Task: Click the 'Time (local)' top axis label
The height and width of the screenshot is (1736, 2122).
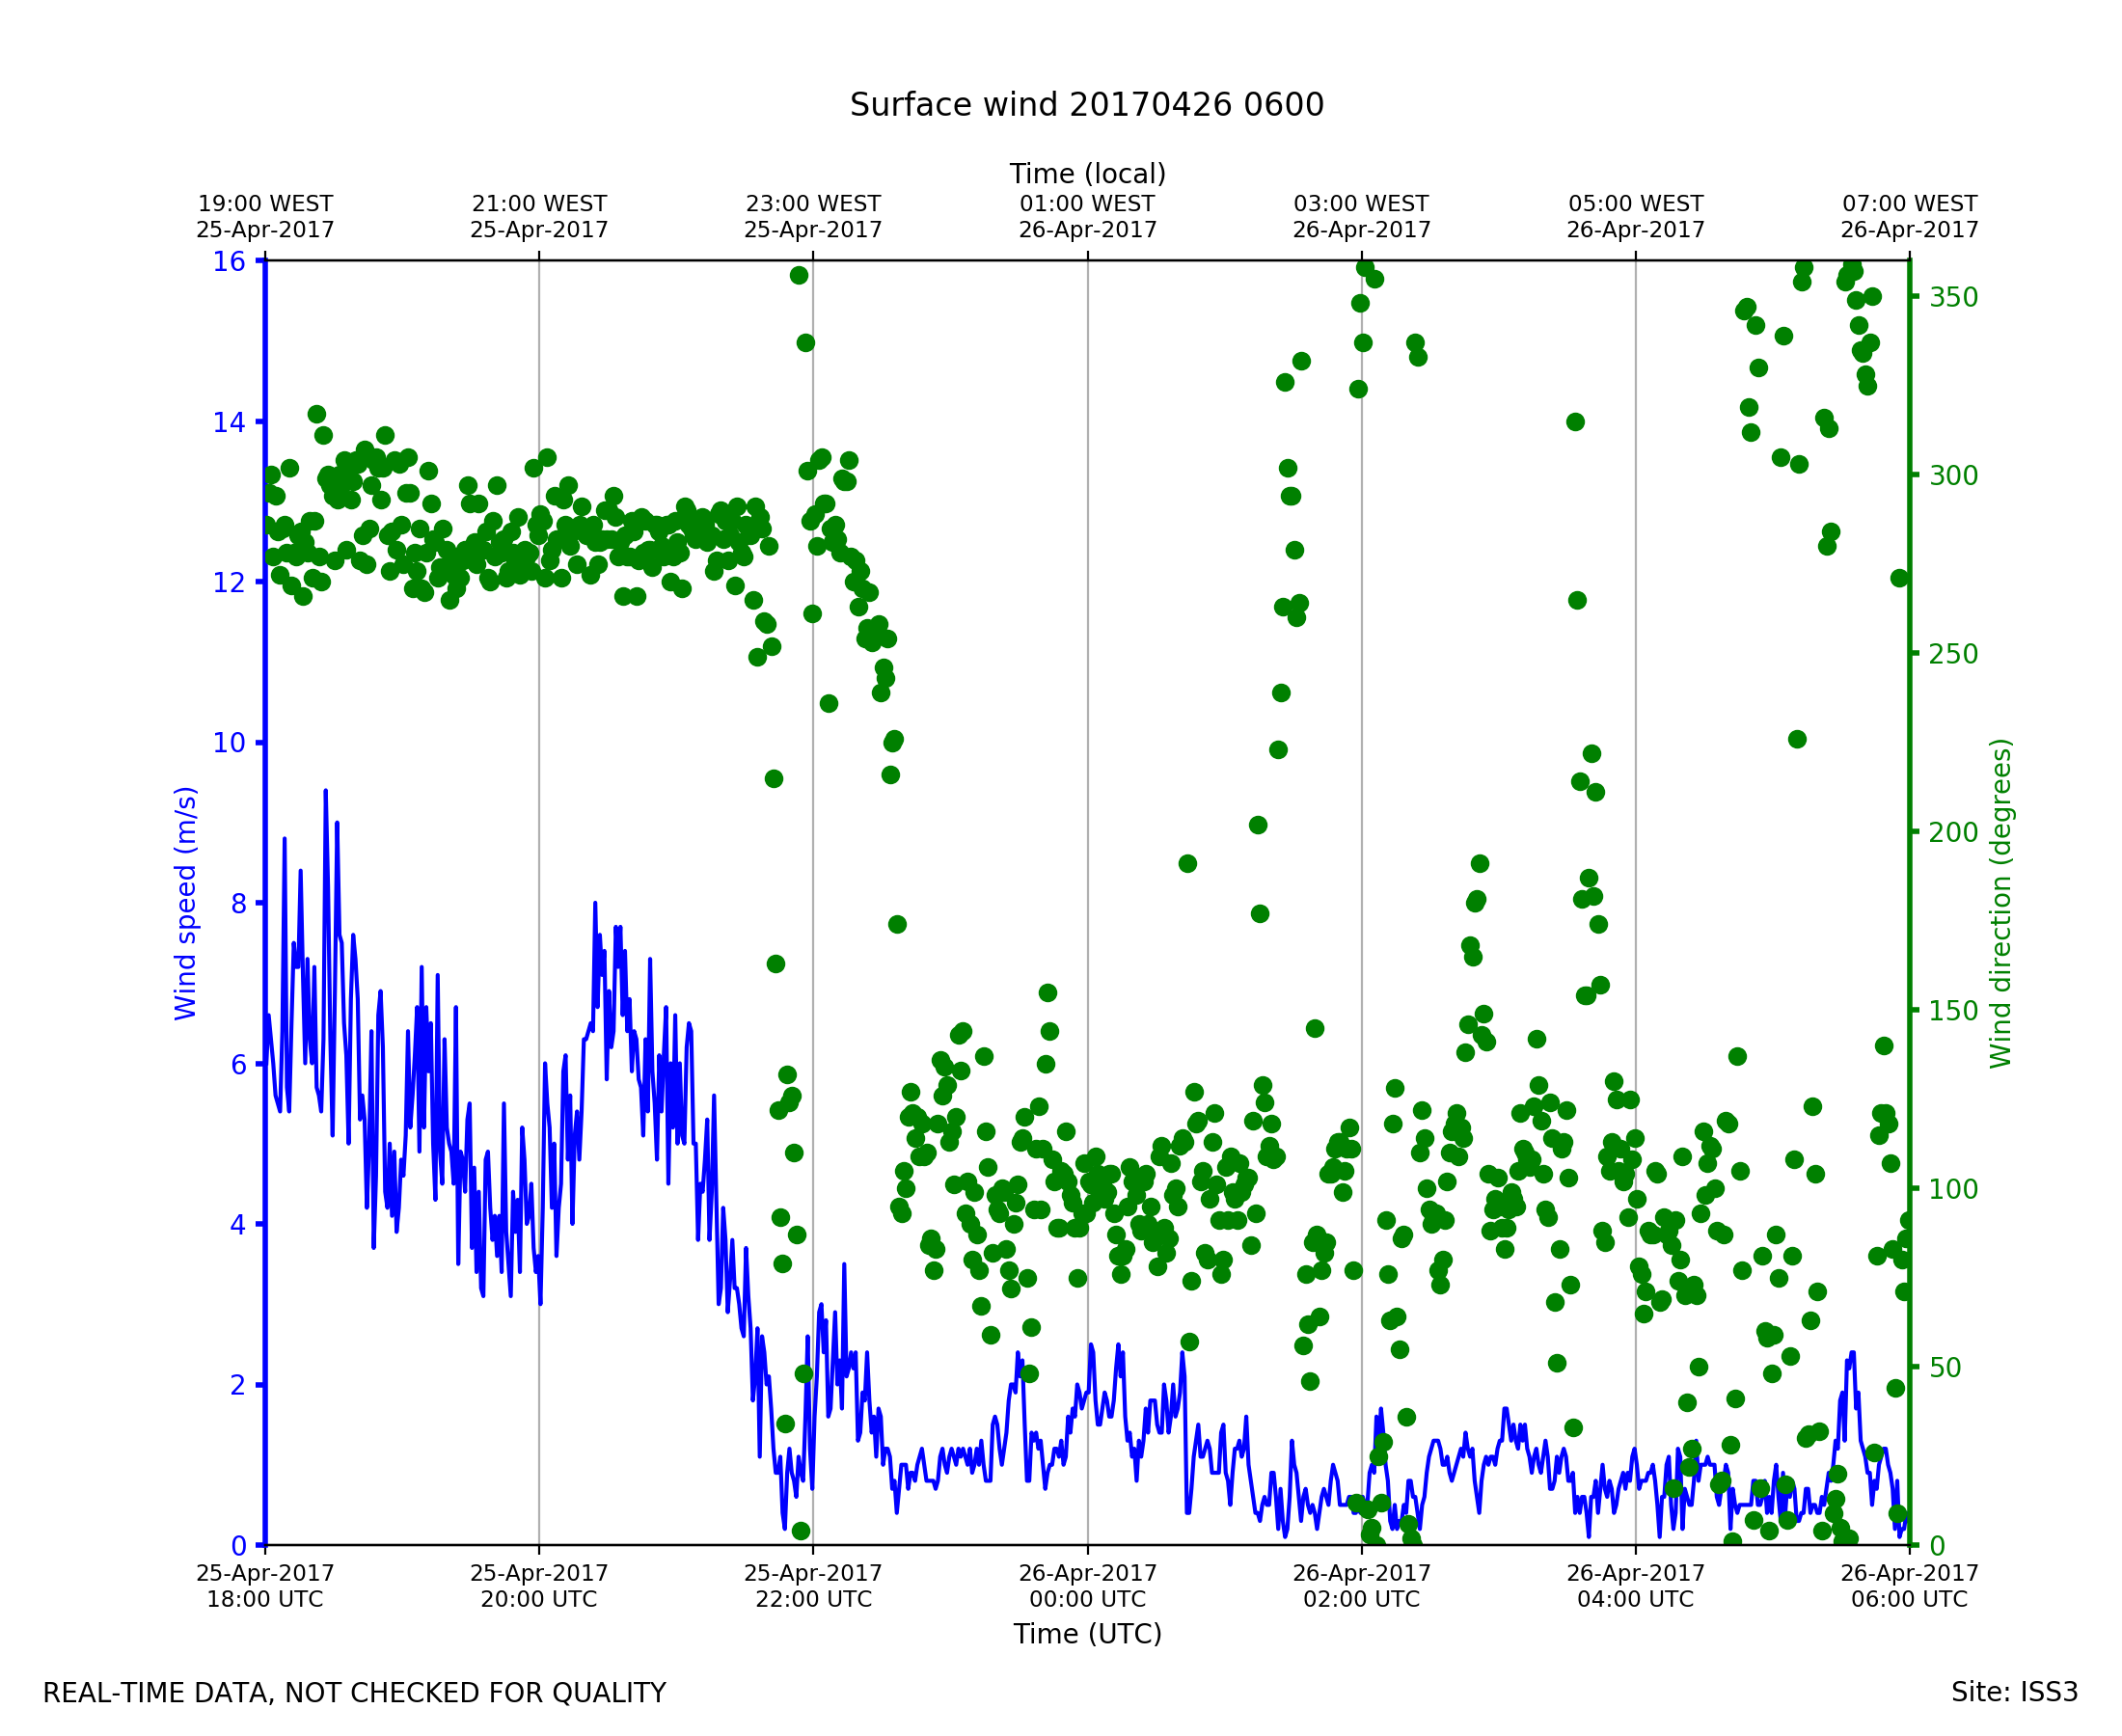Action: pos(1087,174)
